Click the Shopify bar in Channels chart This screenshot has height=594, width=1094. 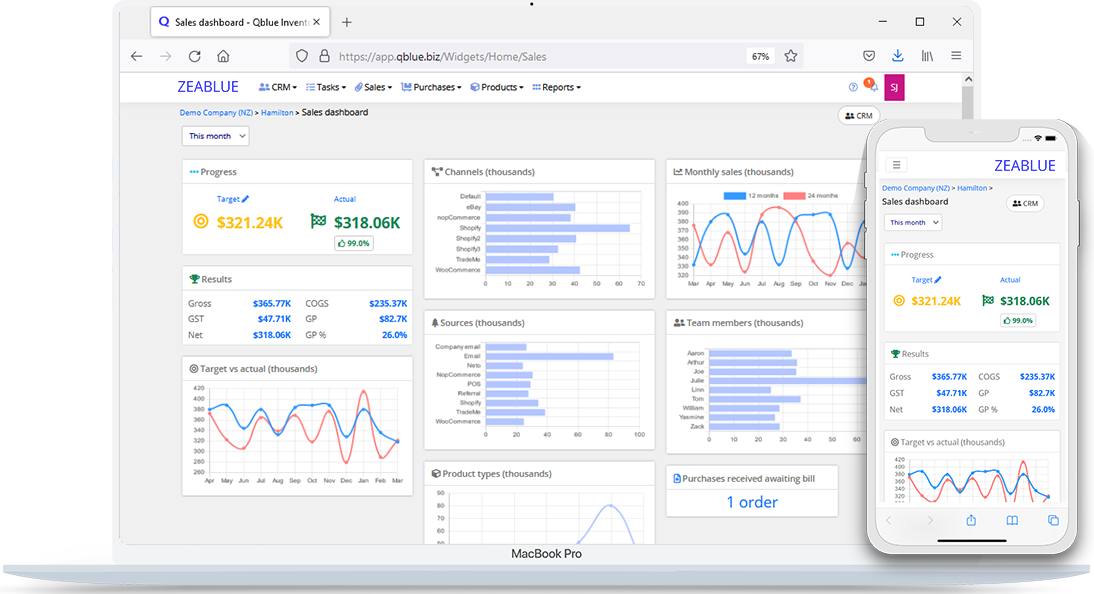(557, 228)
